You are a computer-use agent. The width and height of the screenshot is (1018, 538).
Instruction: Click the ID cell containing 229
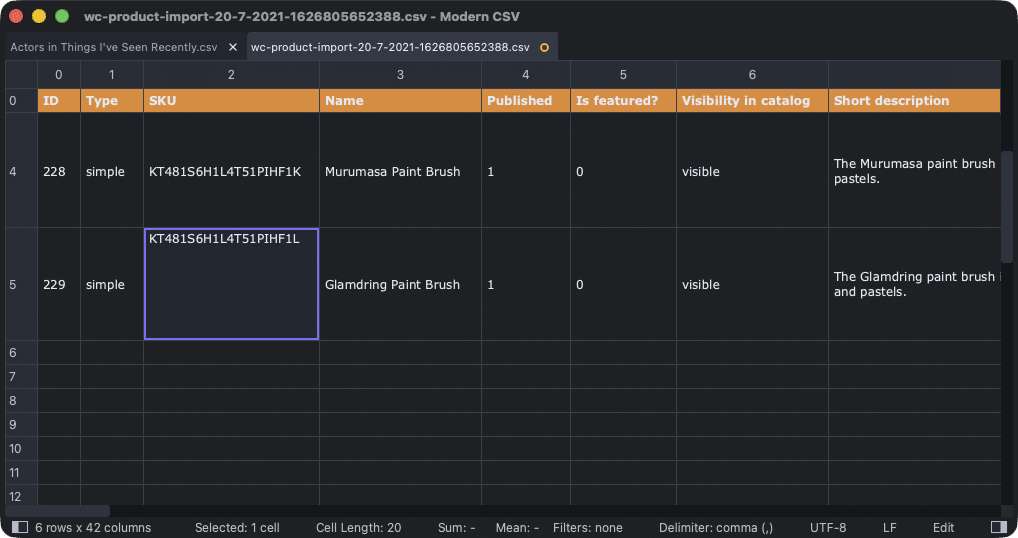pos(59,284)
